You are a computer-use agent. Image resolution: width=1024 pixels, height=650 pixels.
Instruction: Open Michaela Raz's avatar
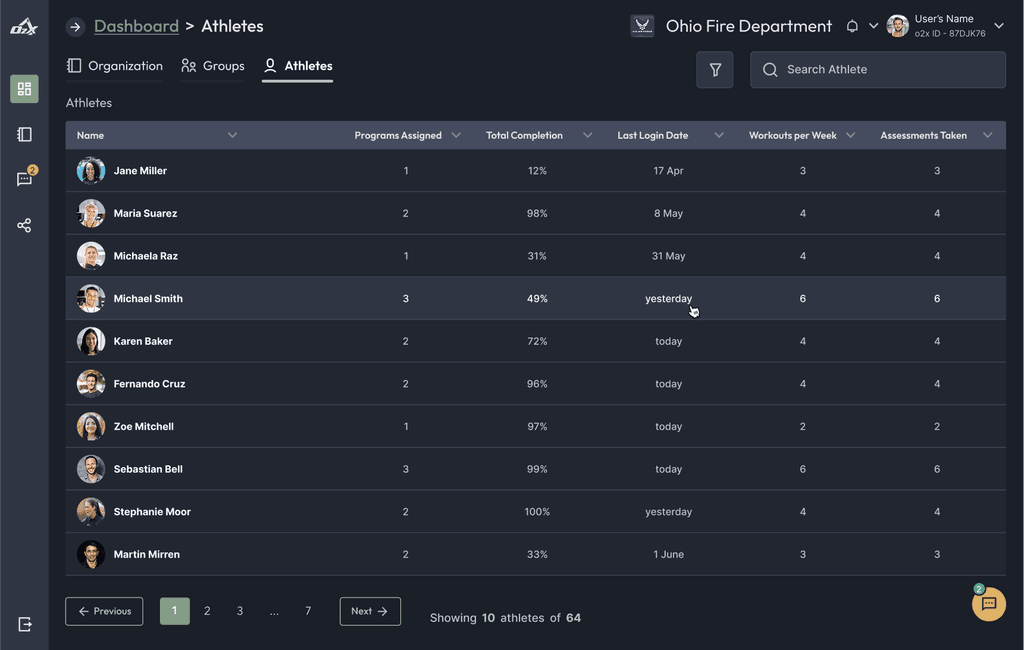(91, 256)
